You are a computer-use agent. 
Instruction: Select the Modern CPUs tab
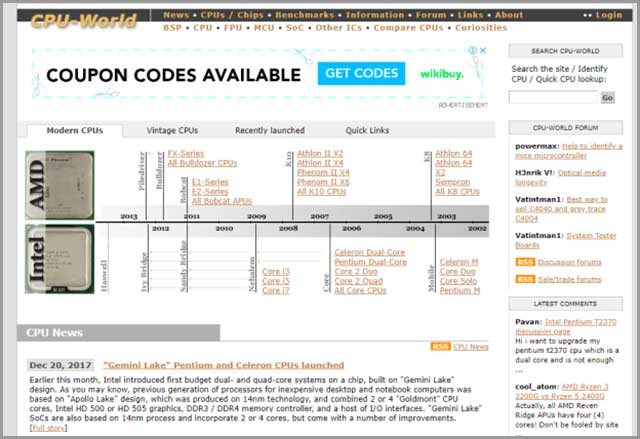coord(75,131)
